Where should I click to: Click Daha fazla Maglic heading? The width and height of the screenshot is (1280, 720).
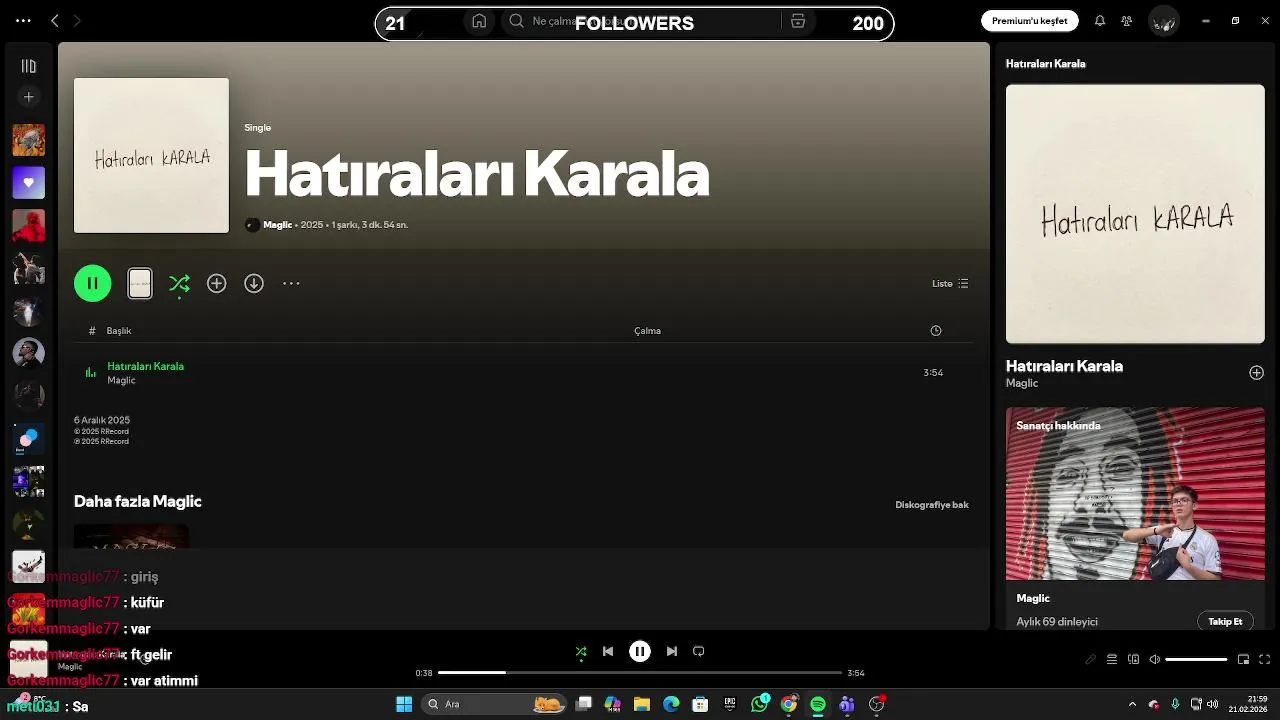138,502
